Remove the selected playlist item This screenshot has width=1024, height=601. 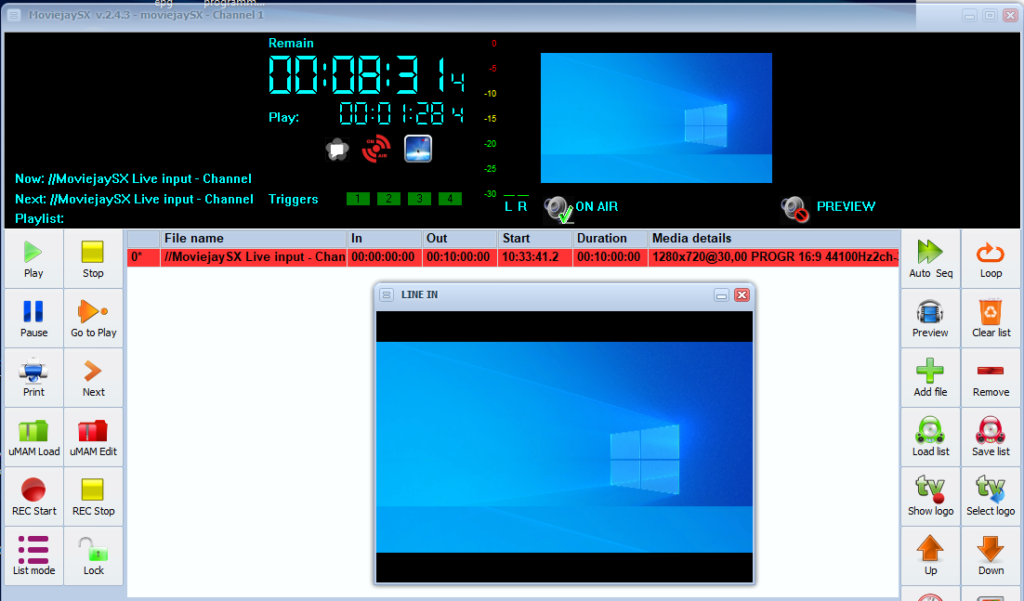point(991,378)
